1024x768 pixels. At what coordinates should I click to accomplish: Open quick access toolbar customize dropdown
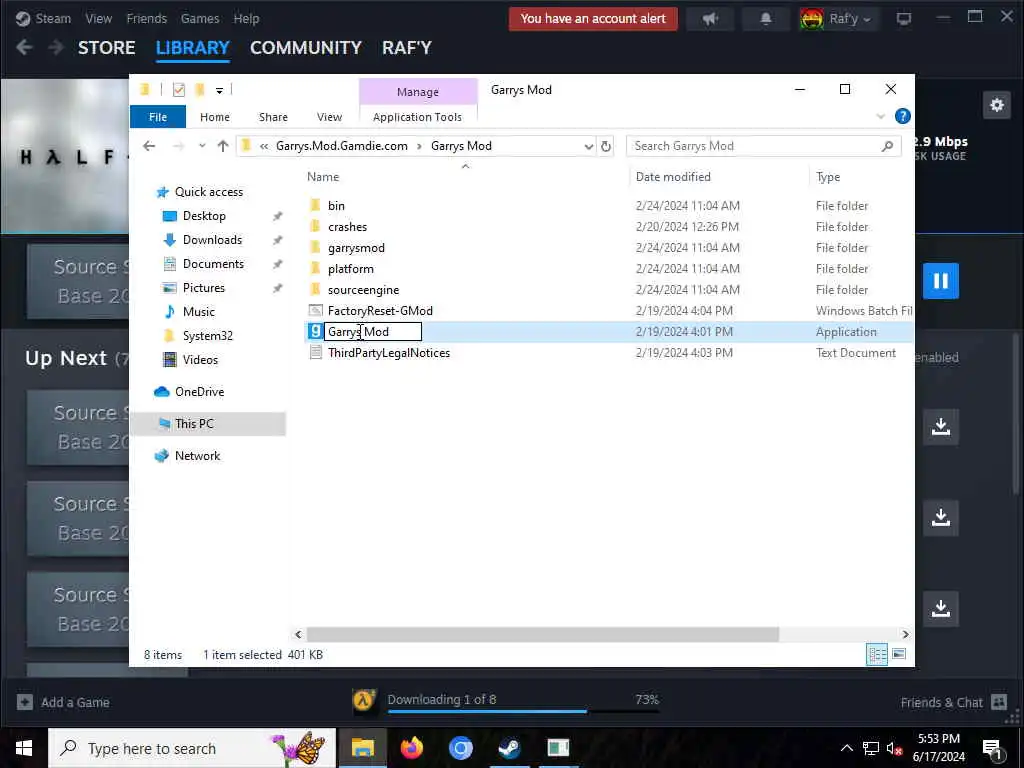tap(219, 90)
